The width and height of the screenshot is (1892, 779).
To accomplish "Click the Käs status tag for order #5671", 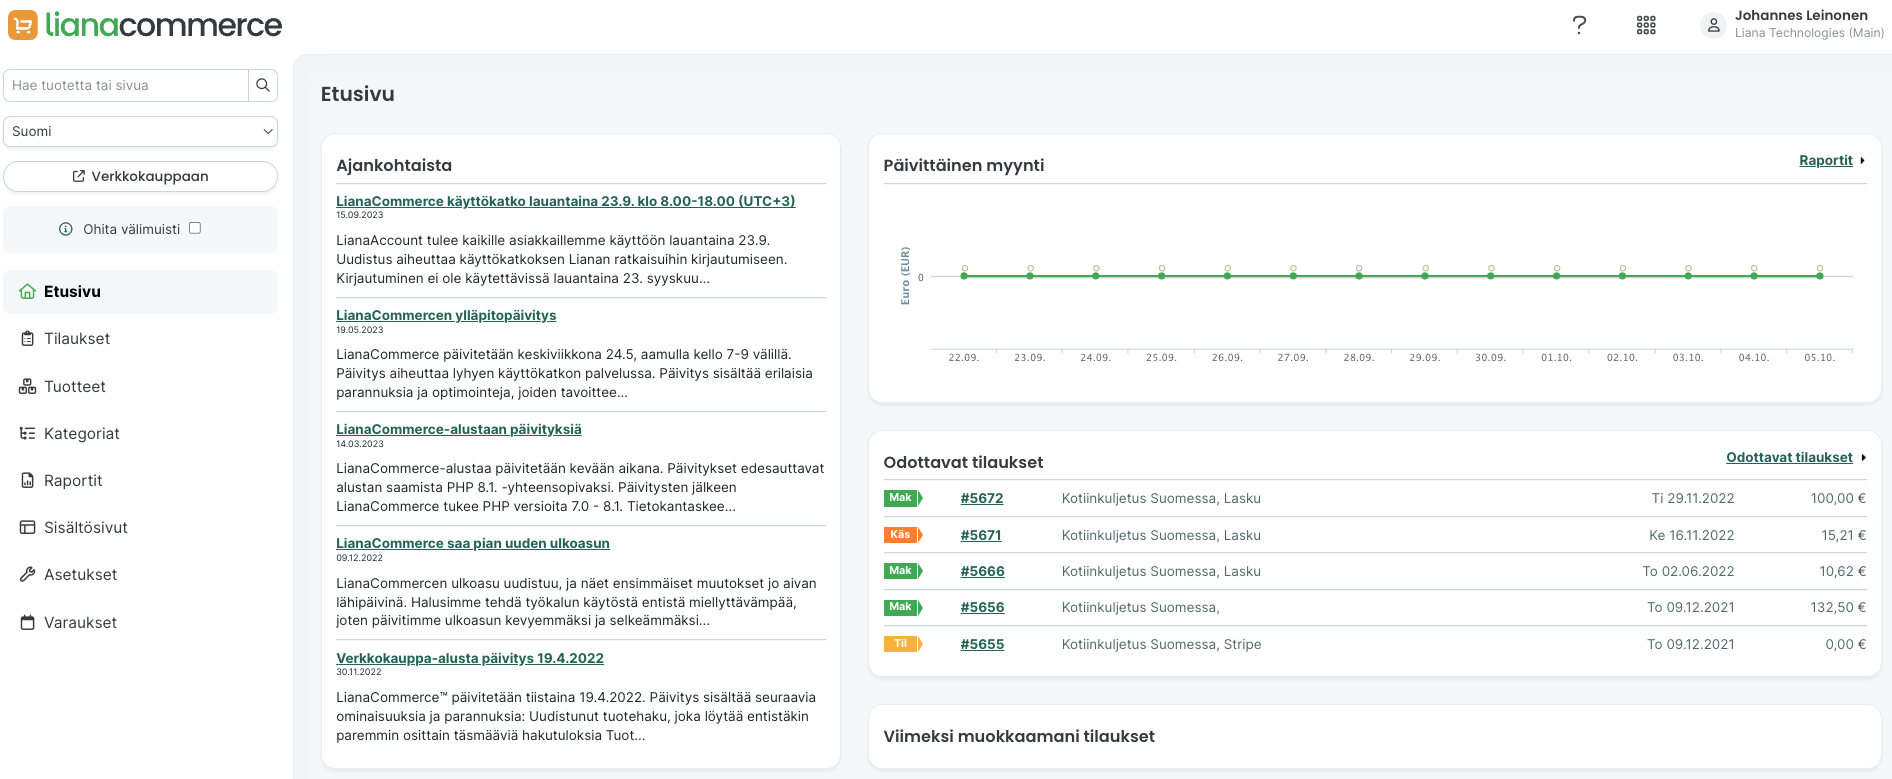I will click(x=903, y=535).
